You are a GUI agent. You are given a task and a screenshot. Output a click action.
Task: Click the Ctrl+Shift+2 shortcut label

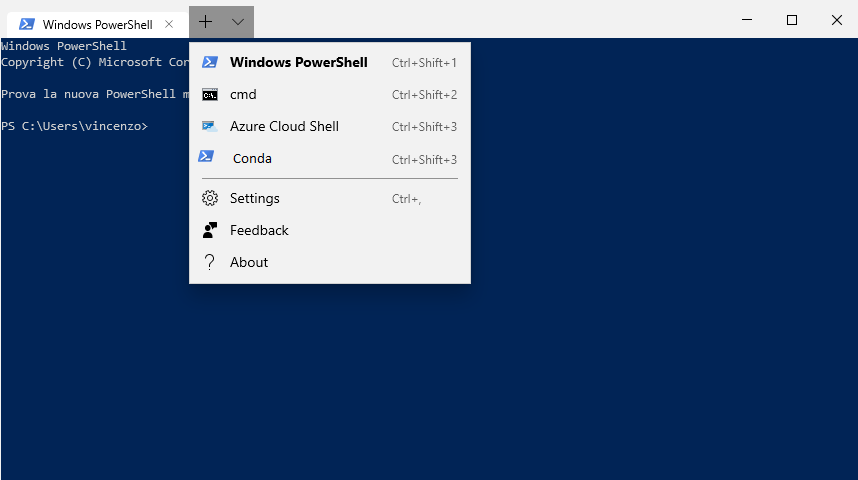[x=424, y=95]
